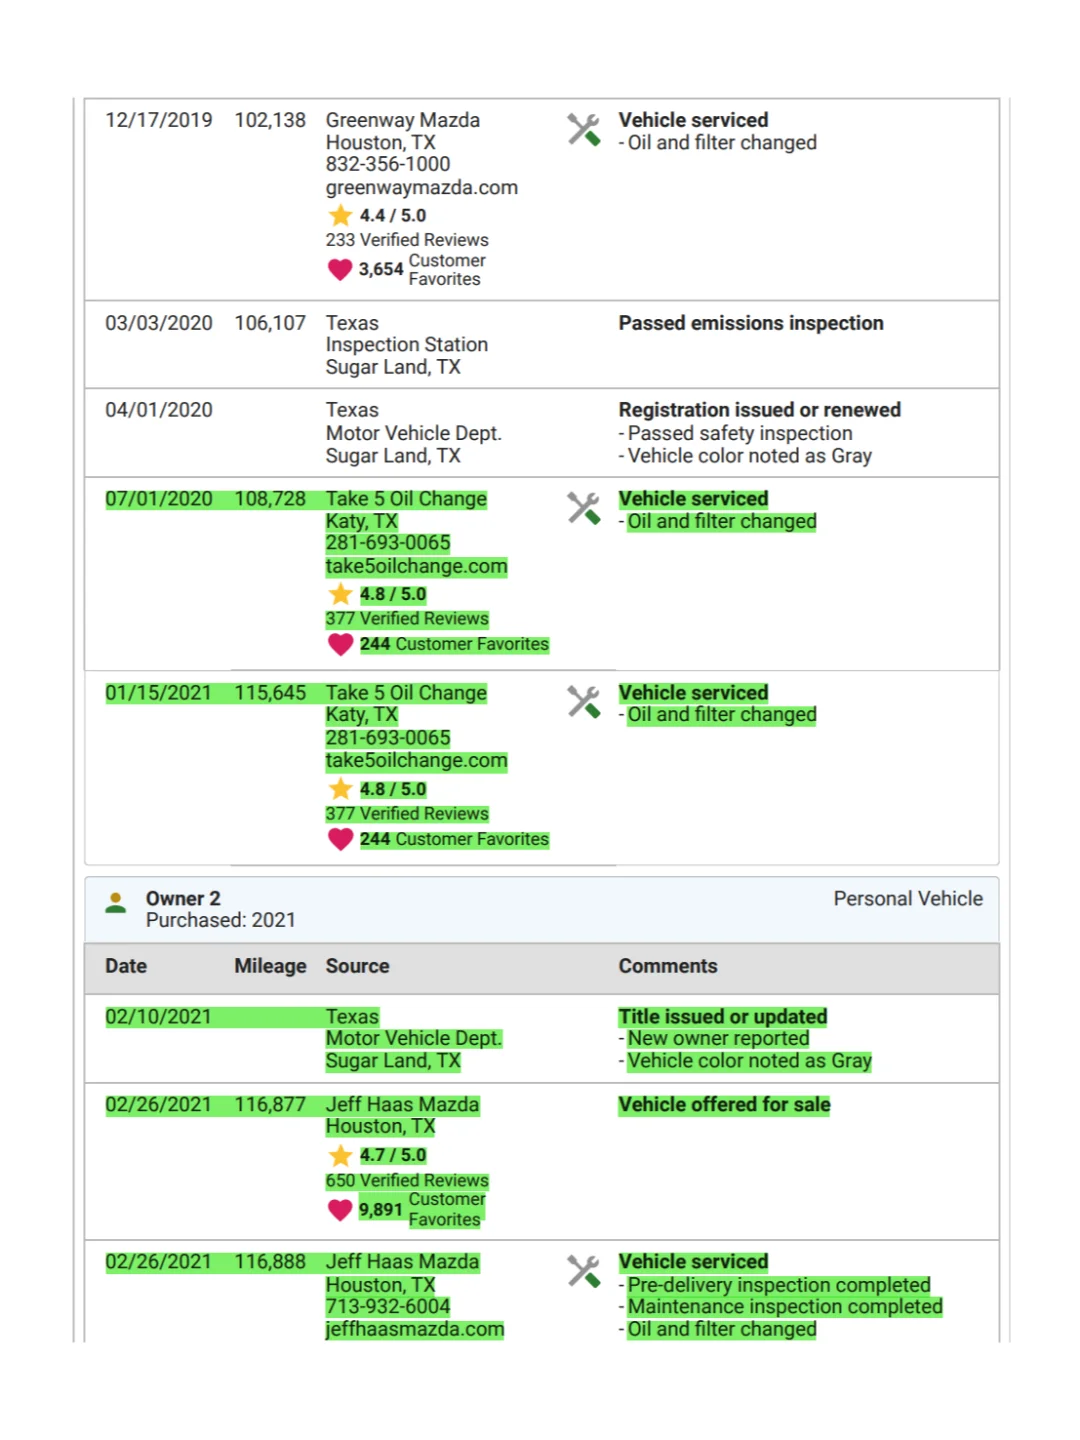Select the Source column header
Viewport: 1080px width, 1440px height.
(357, 966)
